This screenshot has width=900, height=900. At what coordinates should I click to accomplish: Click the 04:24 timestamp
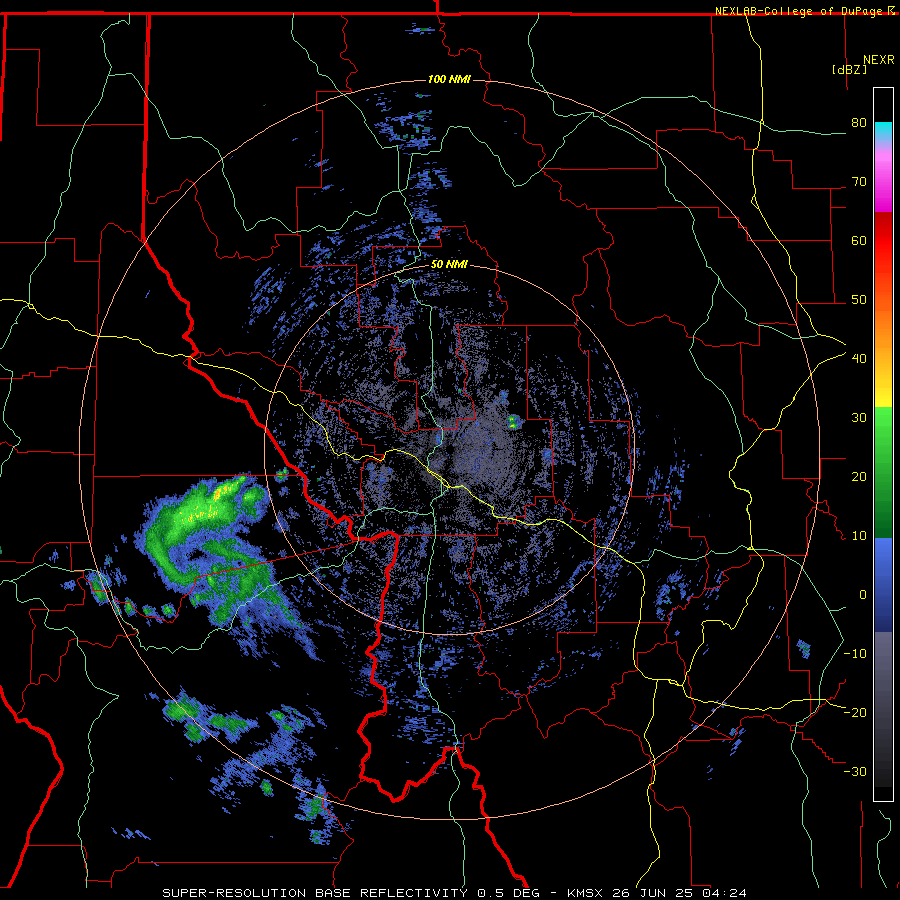click(722, 893)
